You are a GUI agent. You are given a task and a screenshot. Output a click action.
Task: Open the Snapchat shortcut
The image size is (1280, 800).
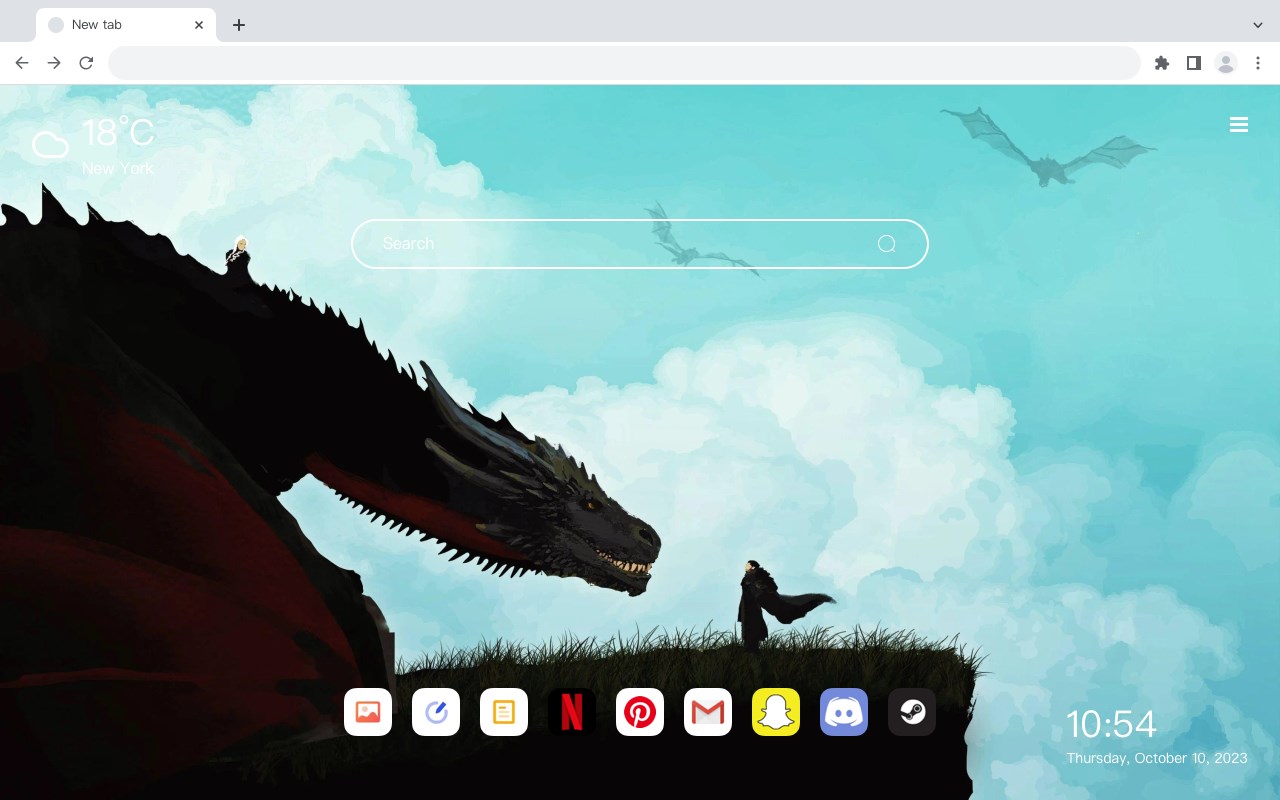[776, 712]
